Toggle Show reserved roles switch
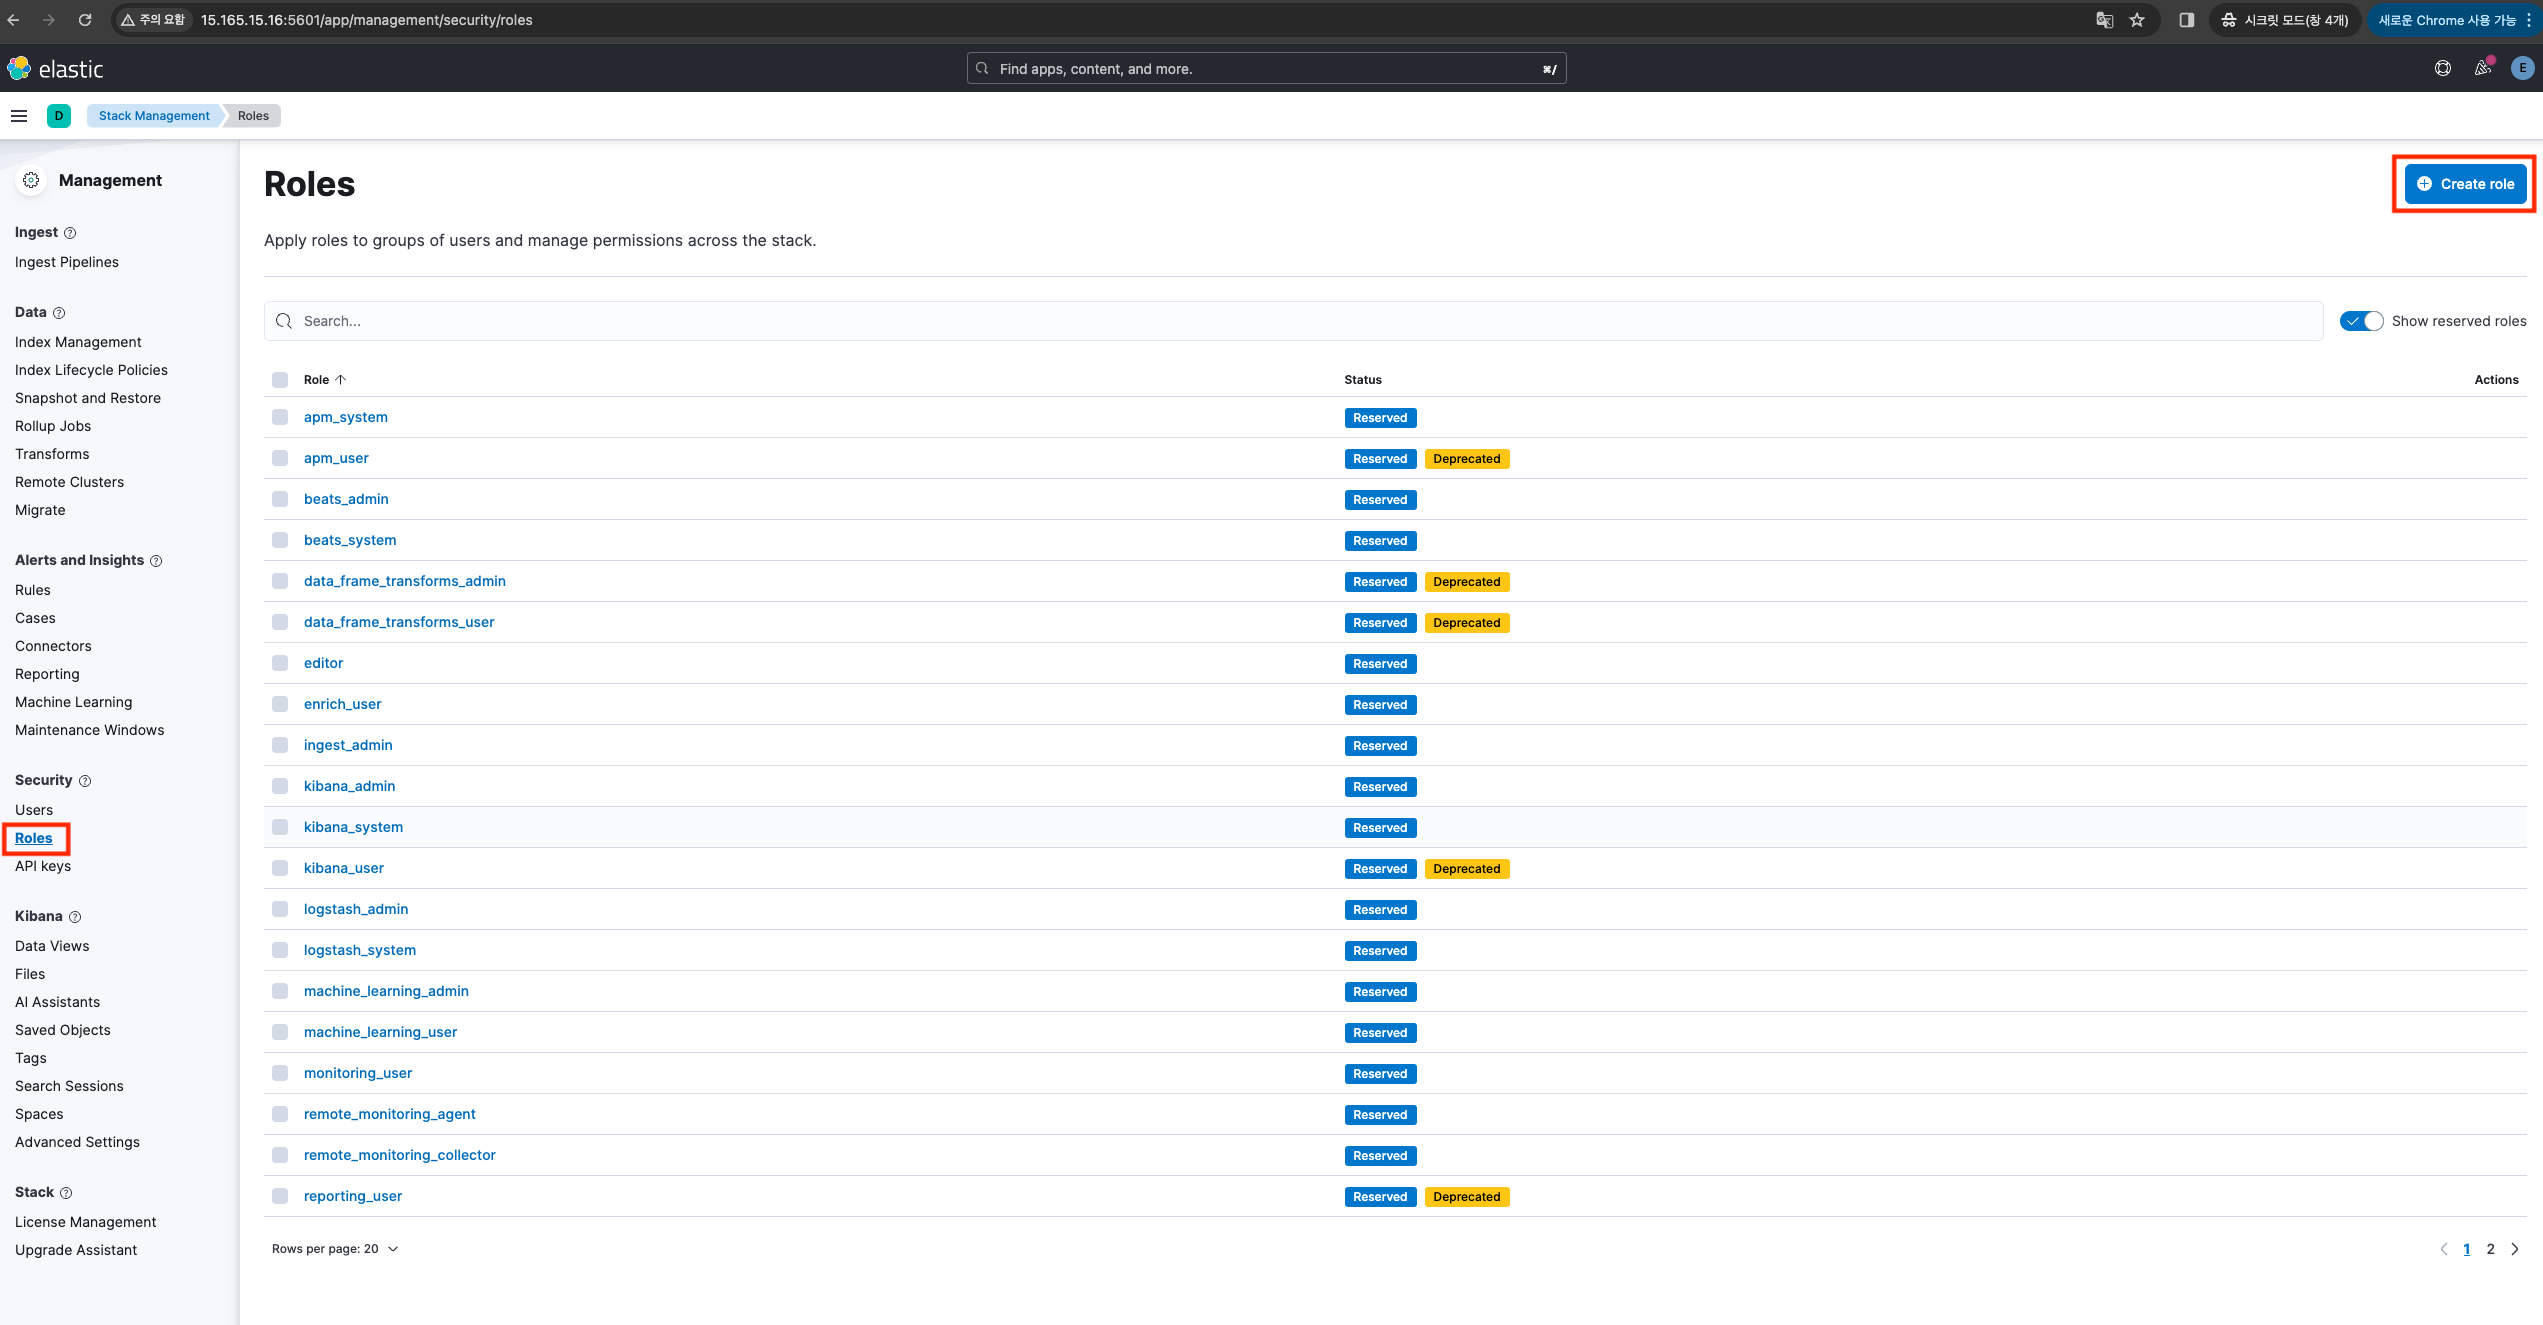2543x1325 pixels. click(2361, 321)
